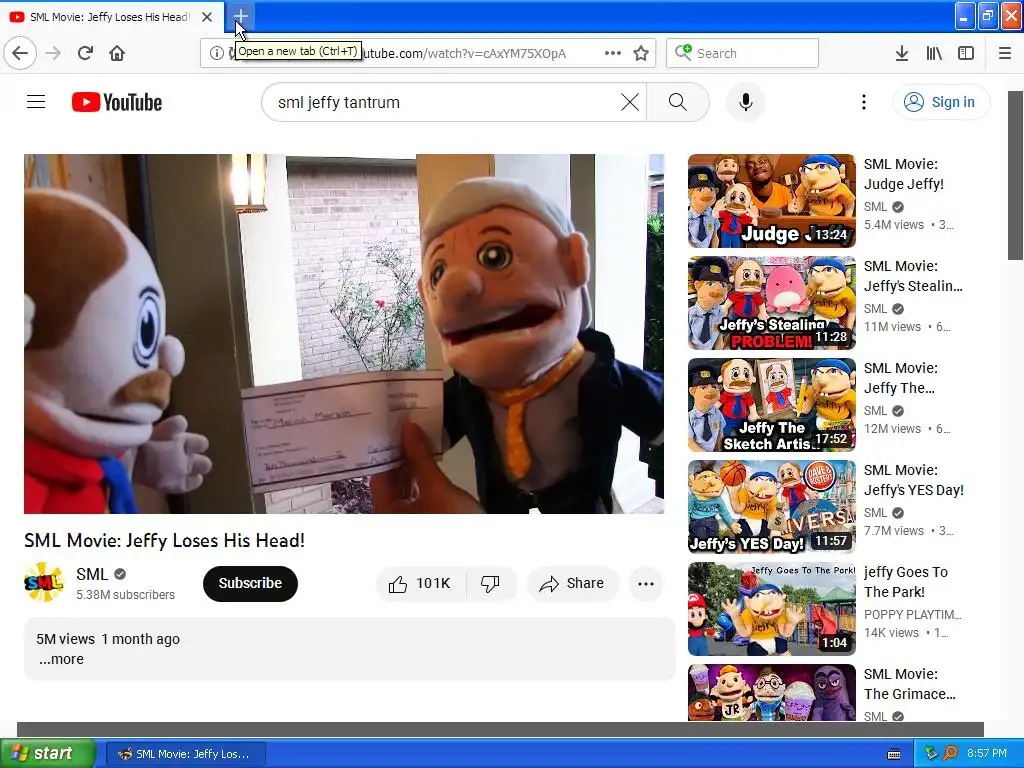
Task: Open SML channel name under the video
Action: [x=91, y=574]
